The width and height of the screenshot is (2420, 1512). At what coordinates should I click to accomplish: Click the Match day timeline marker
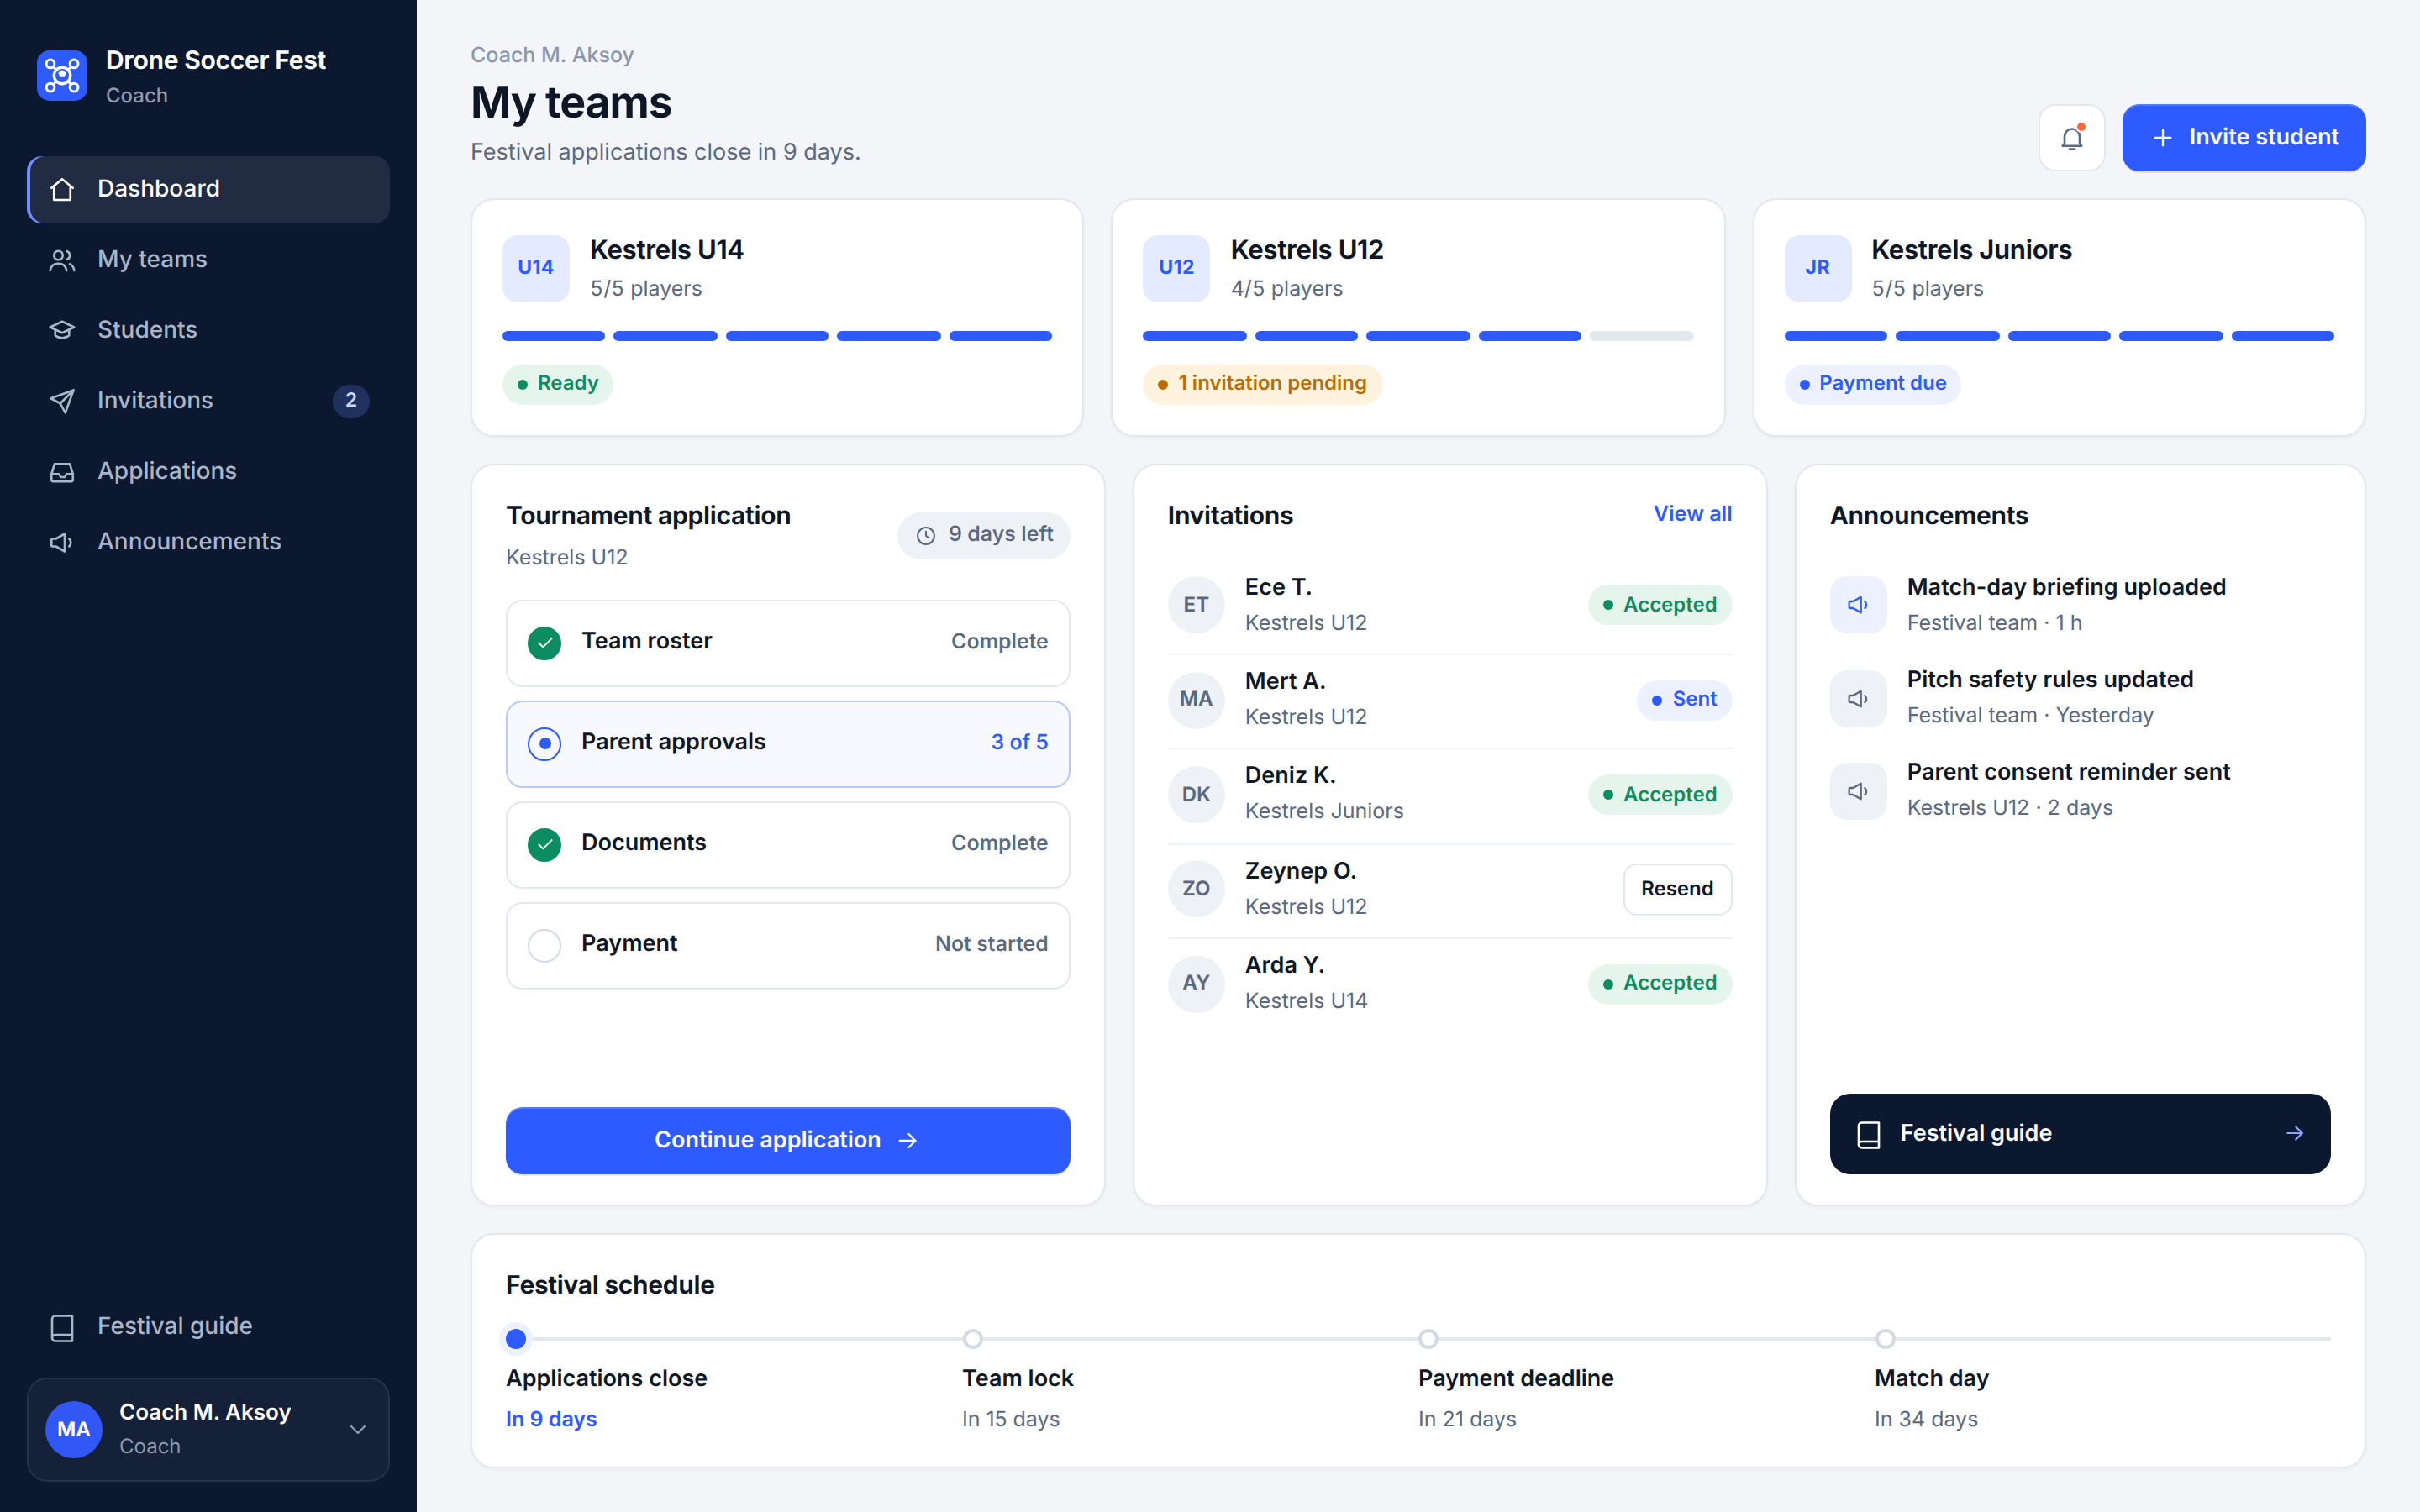click(1885, 1339)
